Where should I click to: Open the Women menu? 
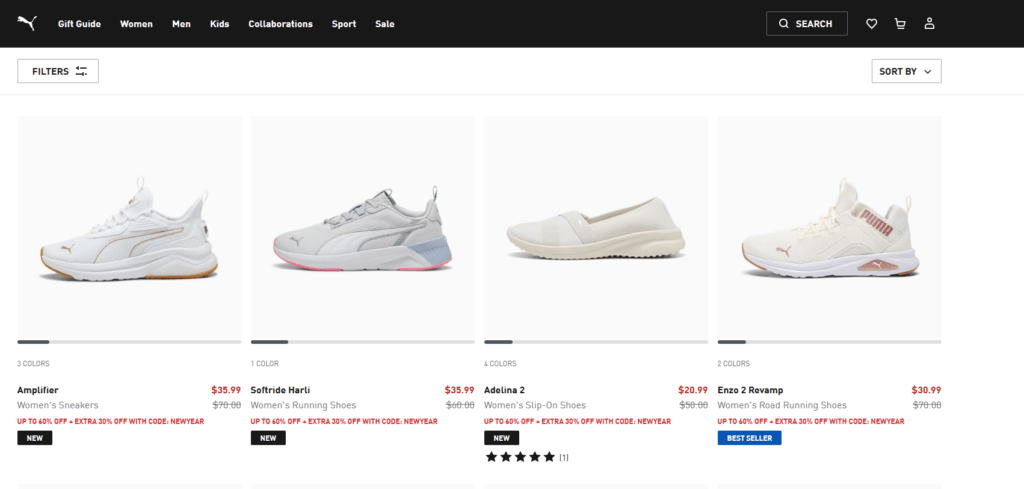coord(136,24)
